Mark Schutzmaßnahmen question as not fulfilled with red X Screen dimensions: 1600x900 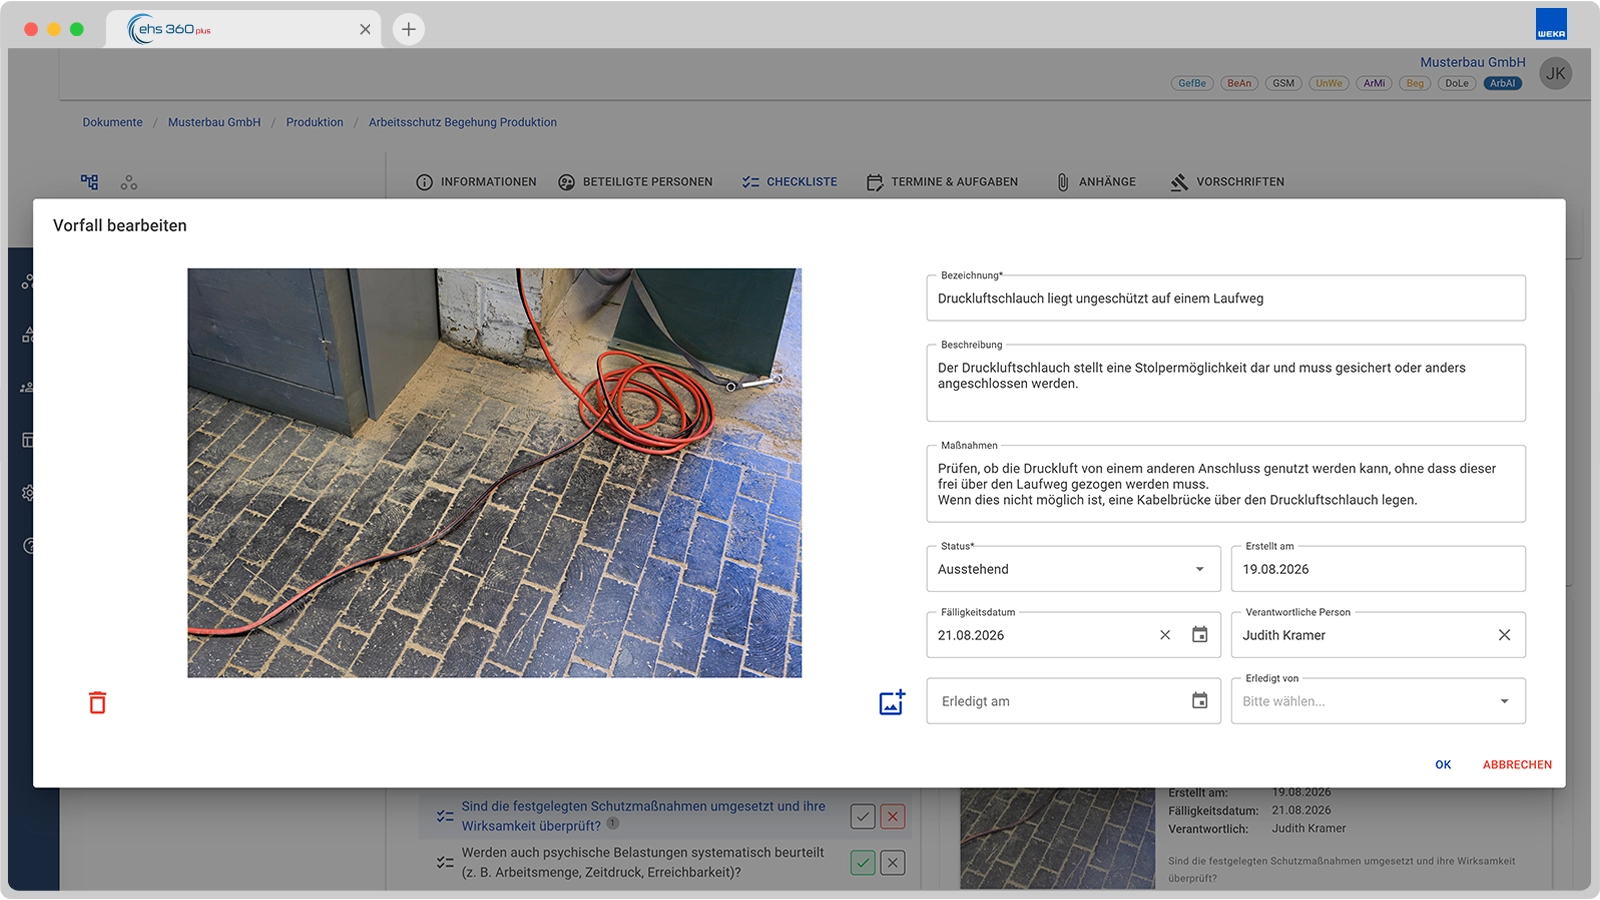tap(893, 816)
